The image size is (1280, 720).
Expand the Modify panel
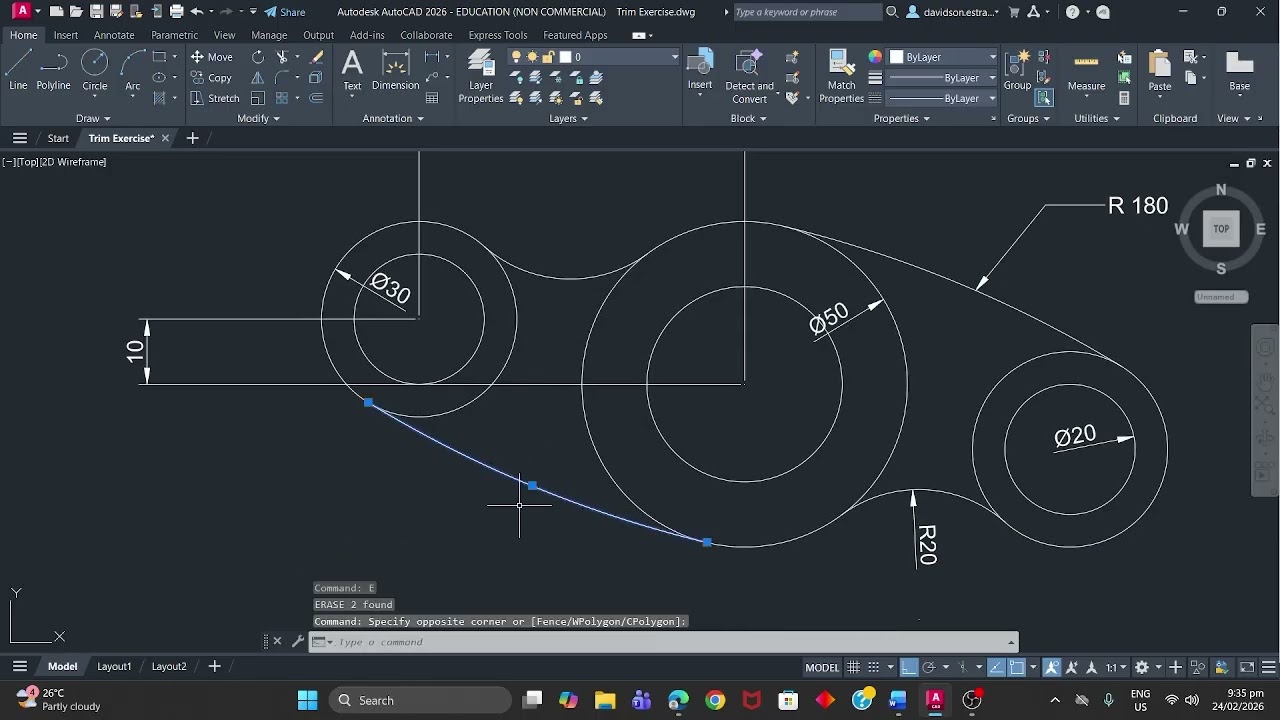[x=258, y=118]
